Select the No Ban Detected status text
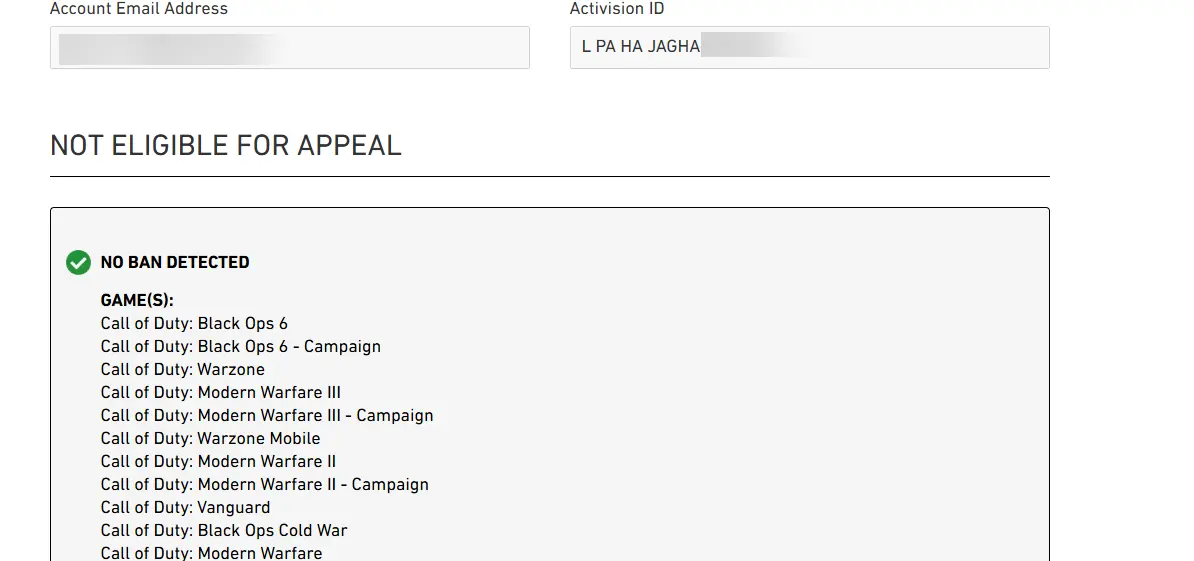 [x=175, y=263]
